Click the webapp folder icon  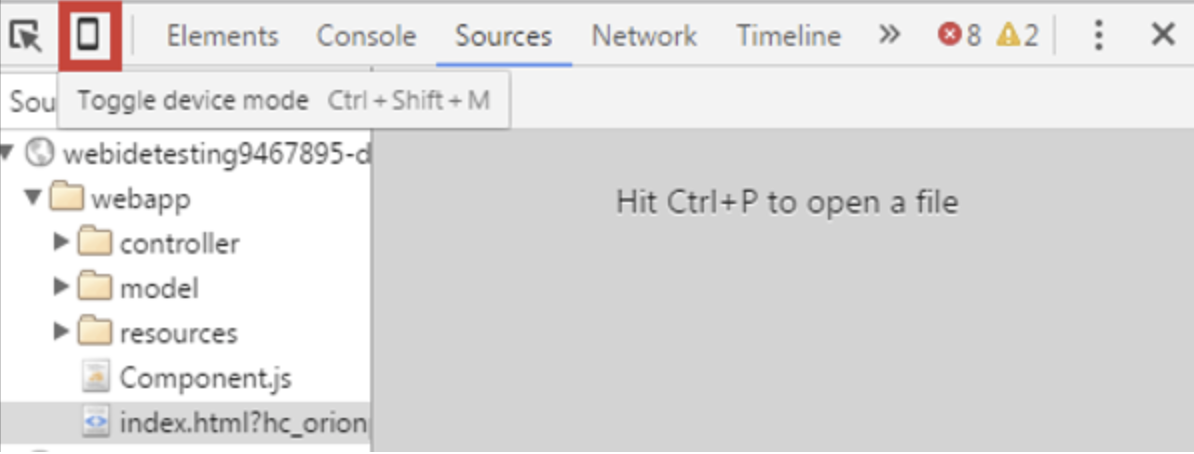(67, 198)
